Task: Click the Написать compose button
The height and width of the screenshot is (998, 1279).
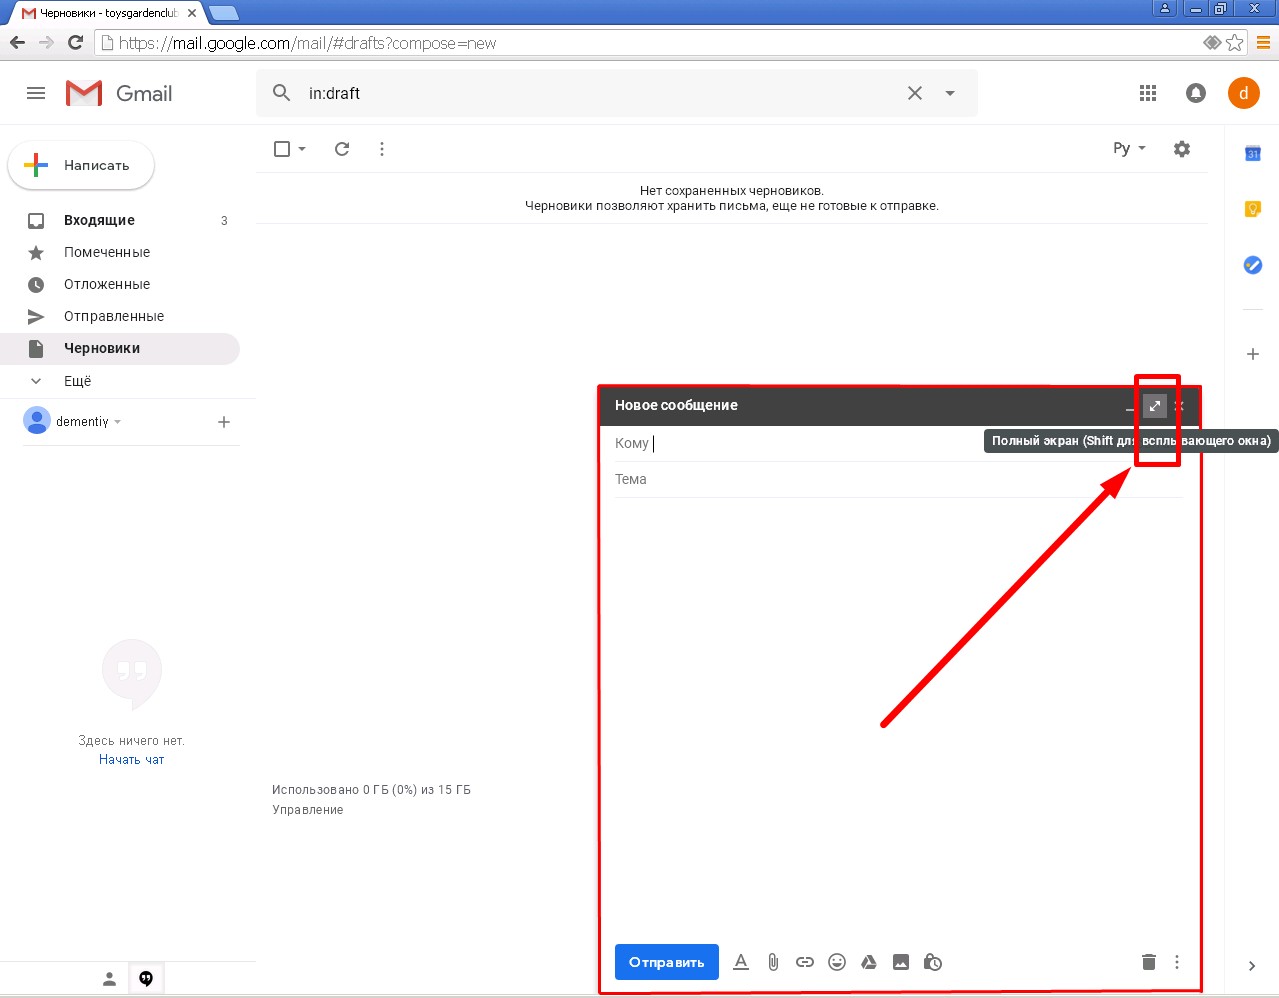Action: 81,165
